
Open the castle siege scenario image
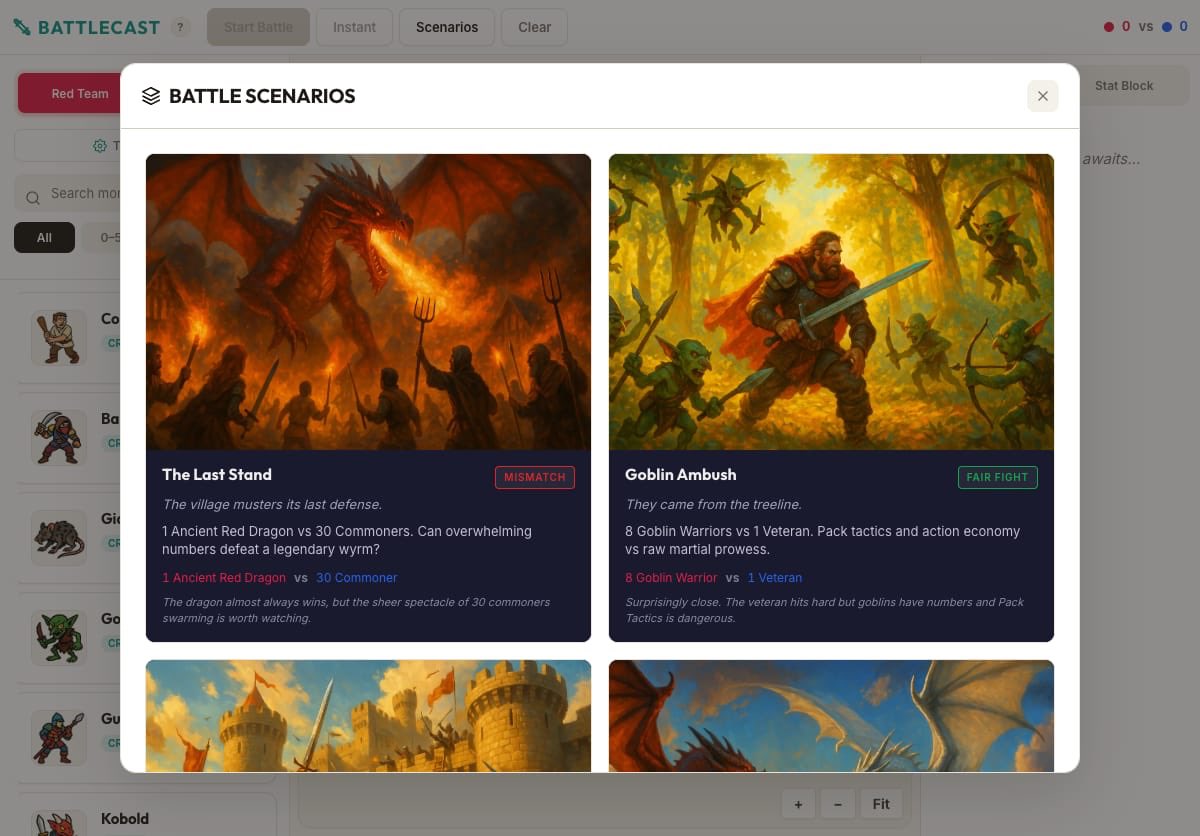pos(368,716)
